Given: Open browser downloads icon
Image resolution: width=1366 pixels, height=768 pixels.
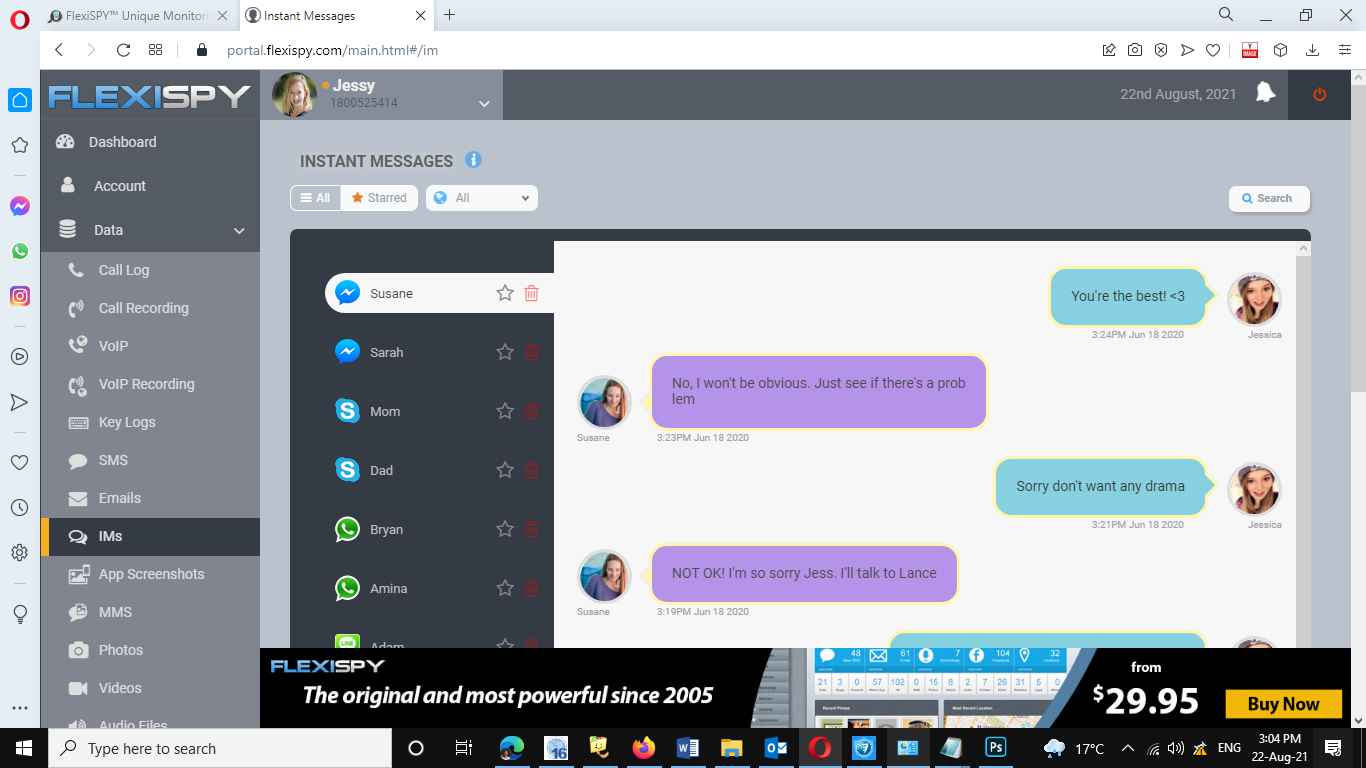Looking at the screenshot, I should [1313, 50].
